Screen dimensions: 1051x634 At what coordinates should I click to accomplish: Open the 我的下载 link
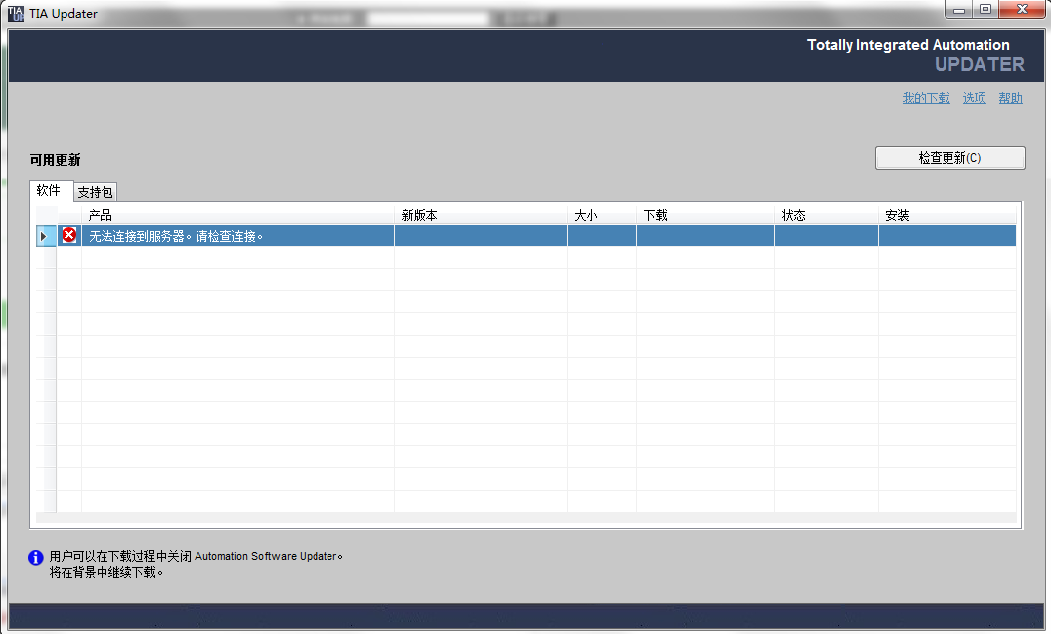pyautogui.click(x=926, y=98)
